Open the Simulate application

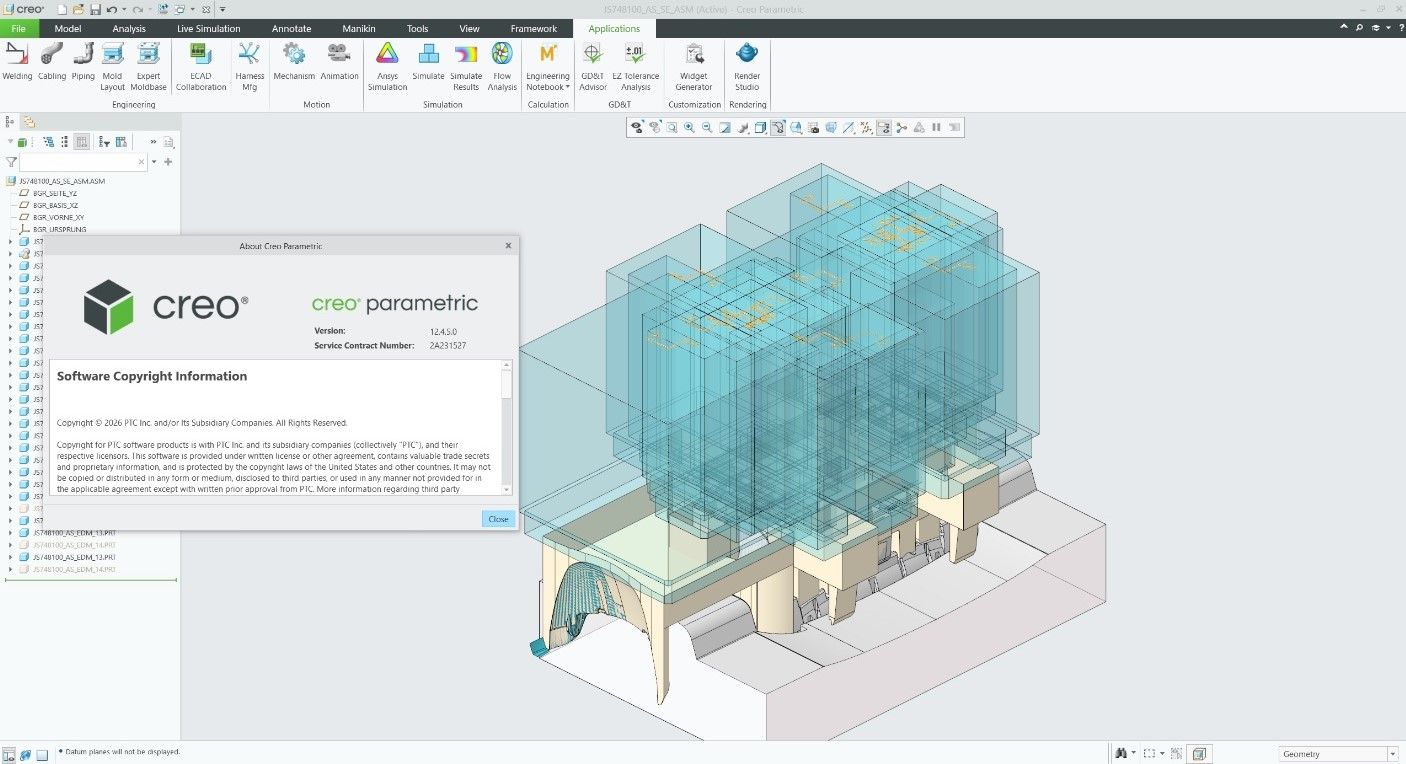[x=428, y=62]
